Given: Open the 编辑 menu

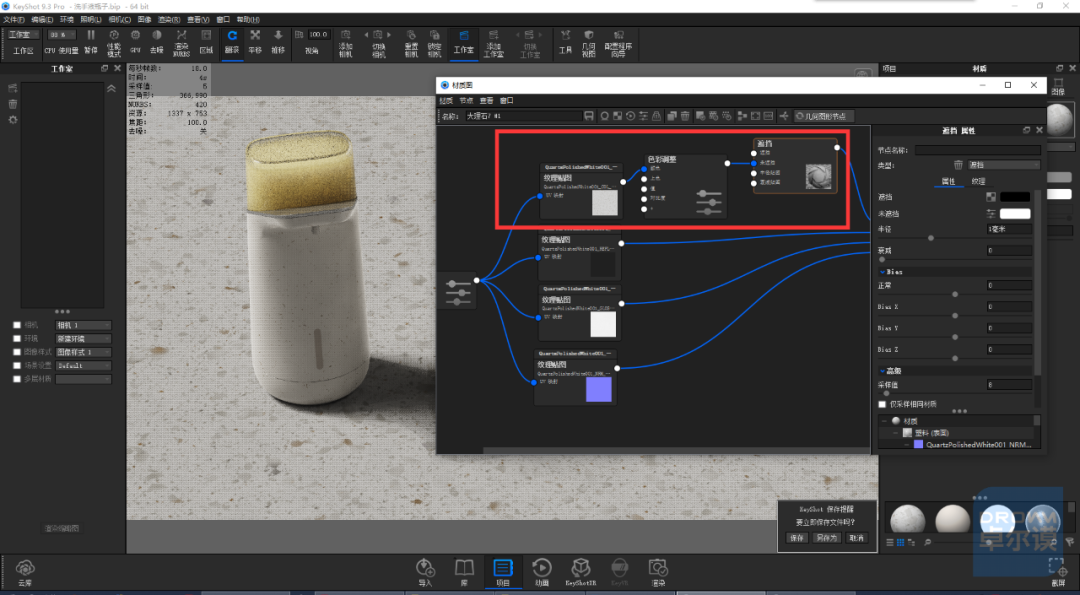Looking at the screenshot, I should pos(41,19).
